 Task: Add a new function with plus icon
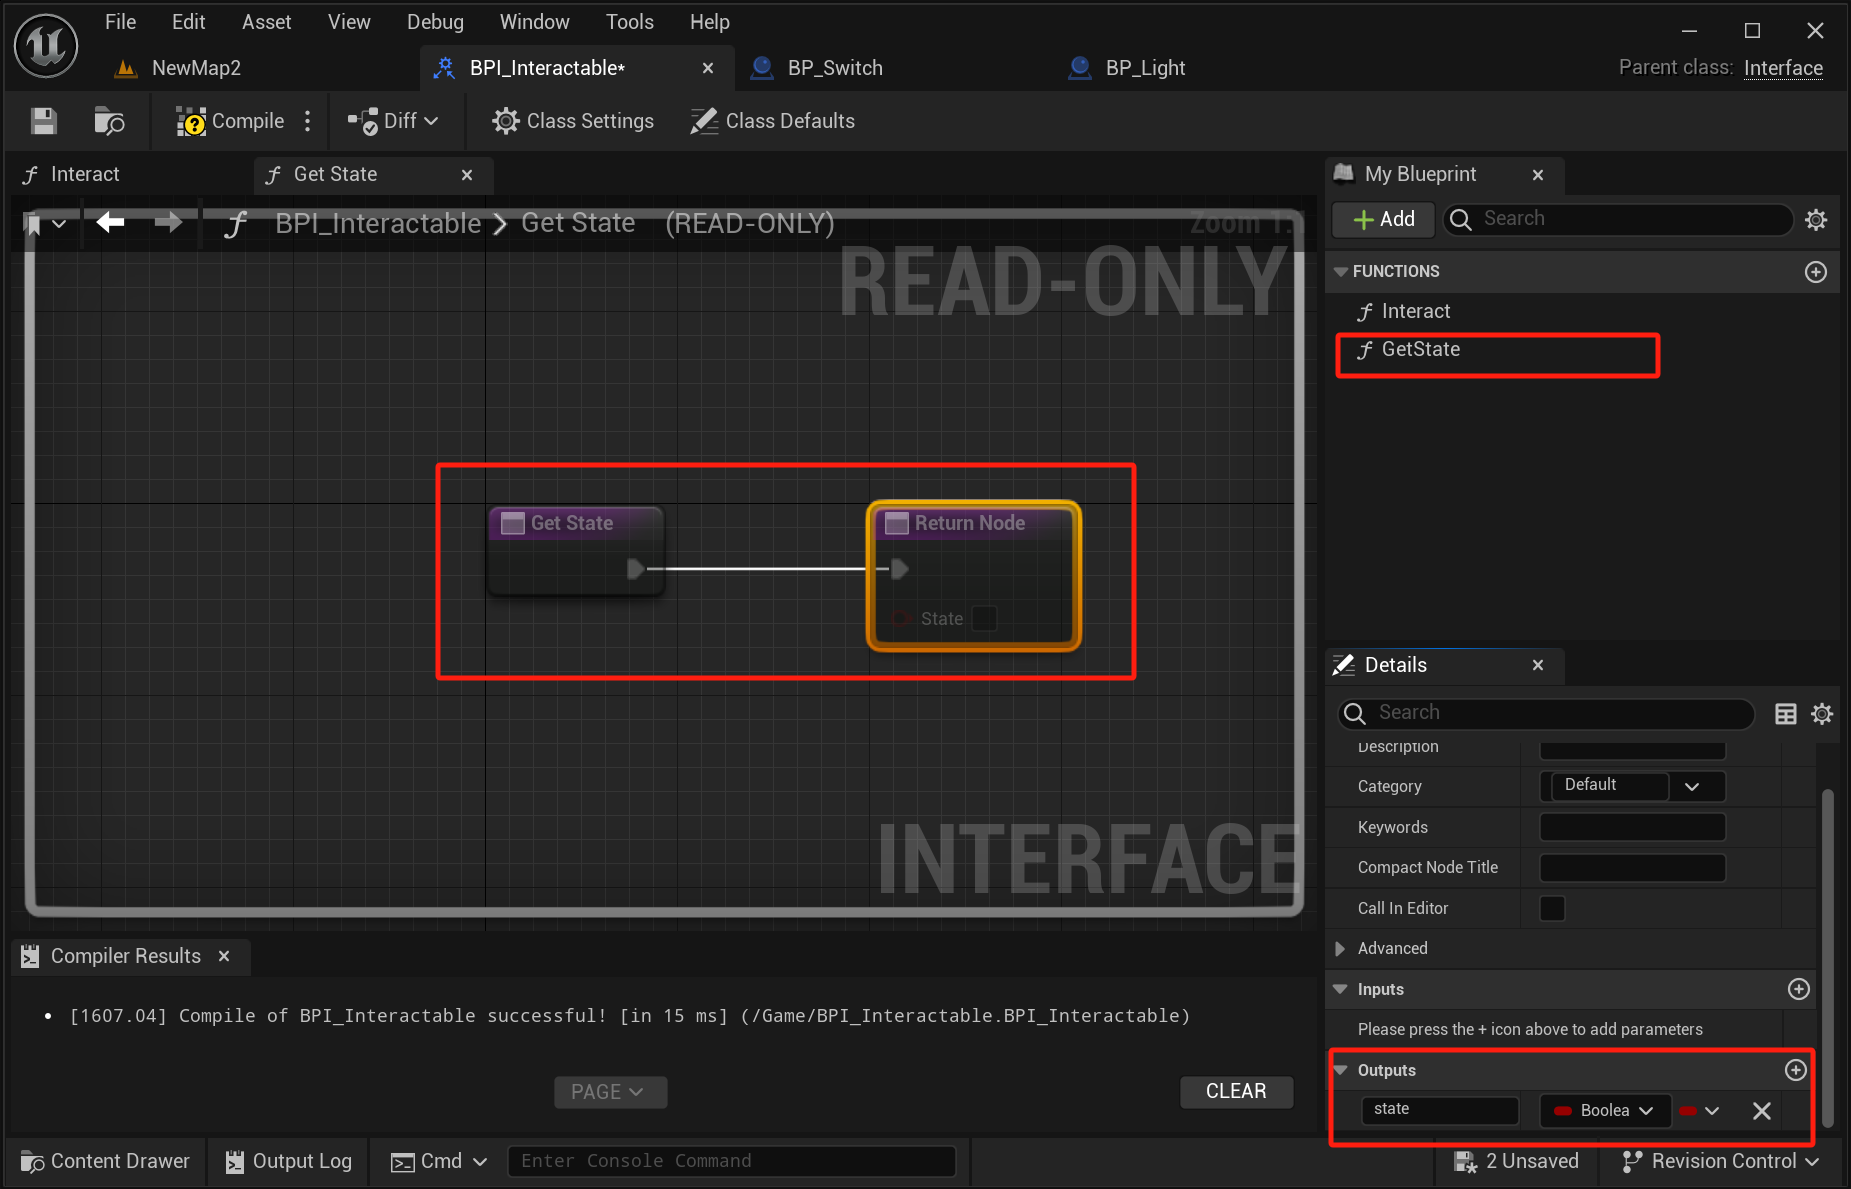[1816, 272]
